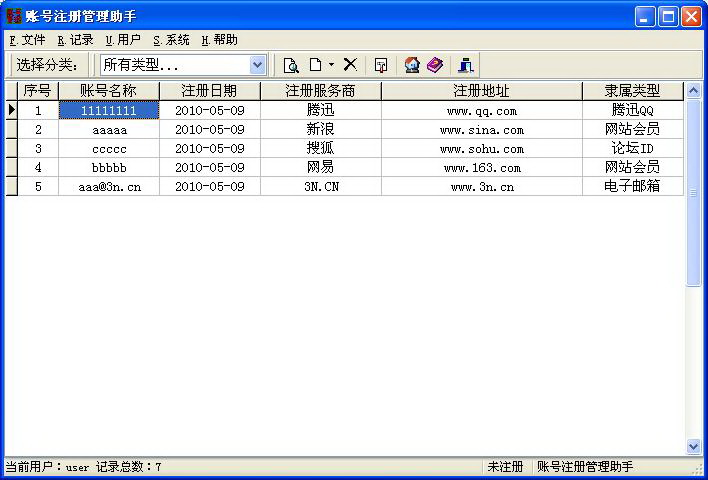Sort by the 账号名称 column header
This screenshot has width=708, height=480.
(108, 91)
